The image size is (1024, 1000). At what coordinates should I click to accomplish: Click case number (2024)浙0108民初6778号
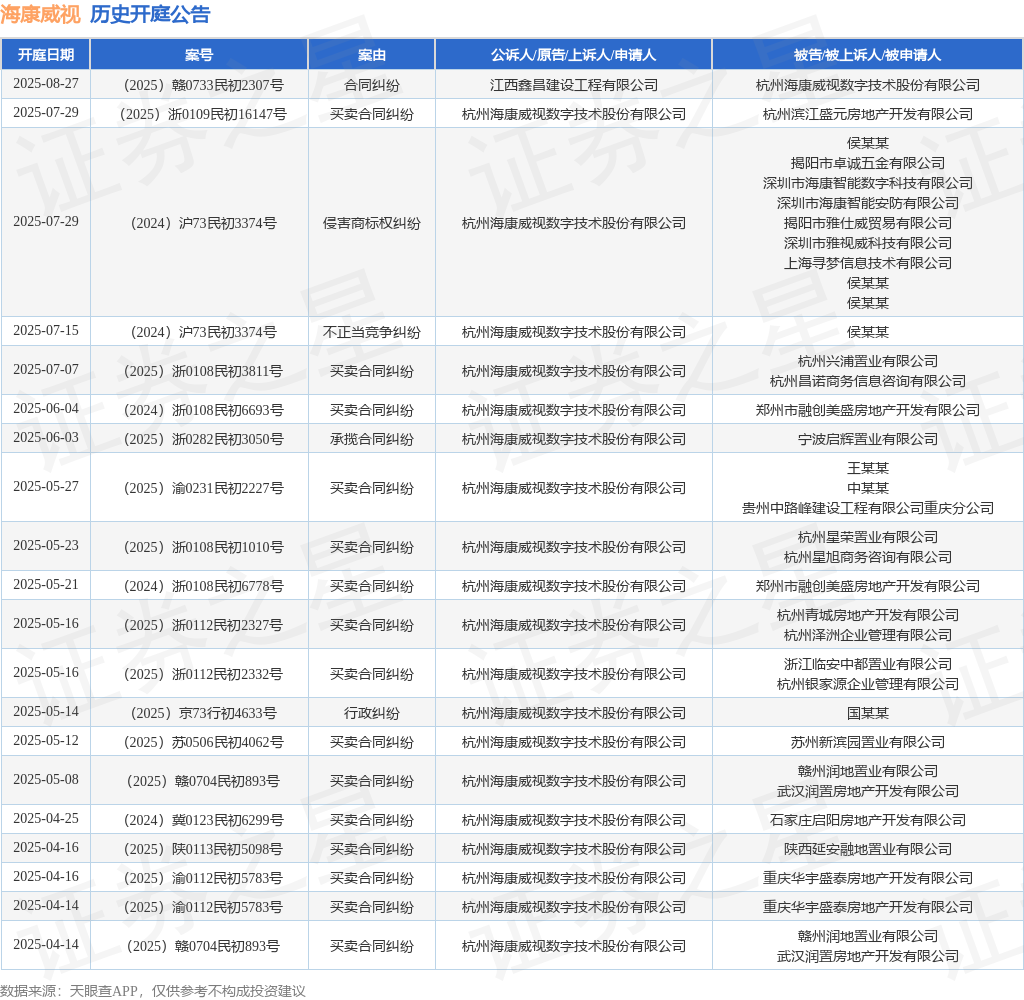click(x=199, y=587)
